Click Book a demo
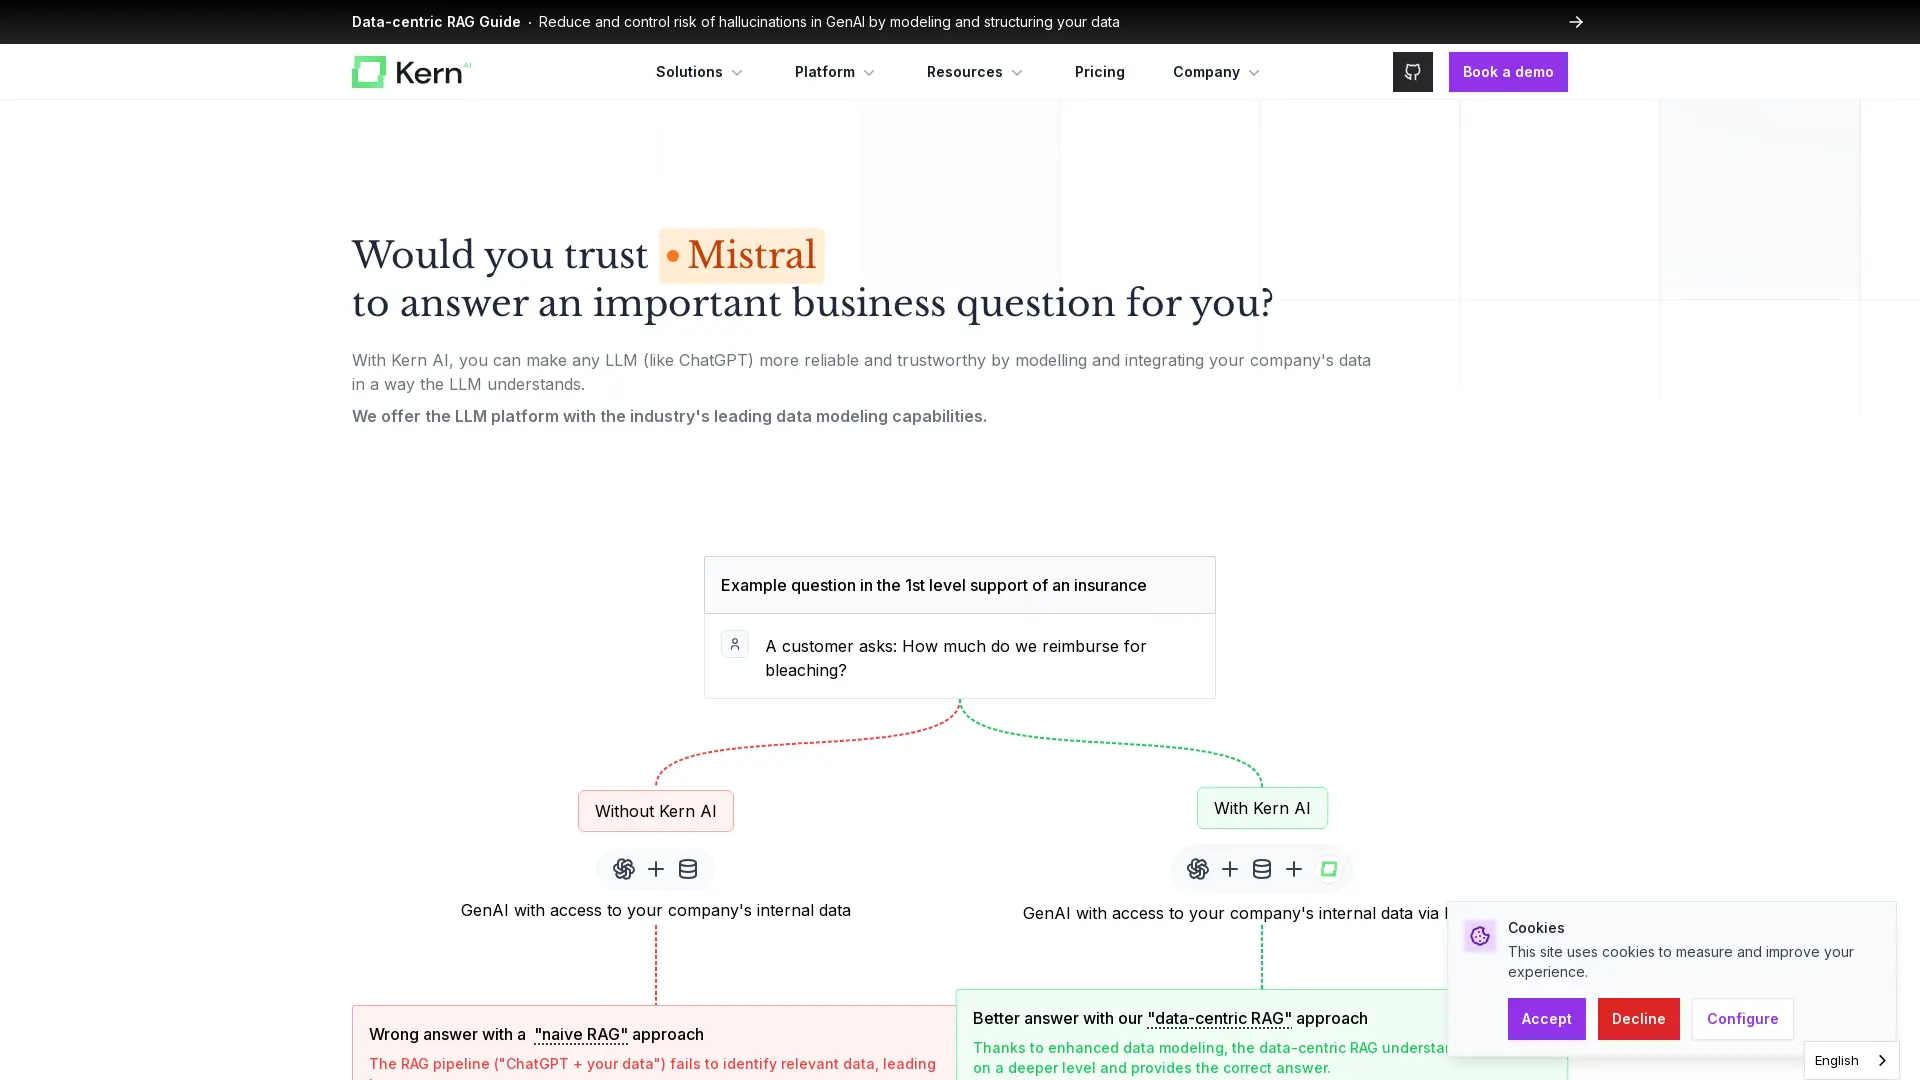The width and height of the screenshot is (1920, 1080). coord(1508,71)
